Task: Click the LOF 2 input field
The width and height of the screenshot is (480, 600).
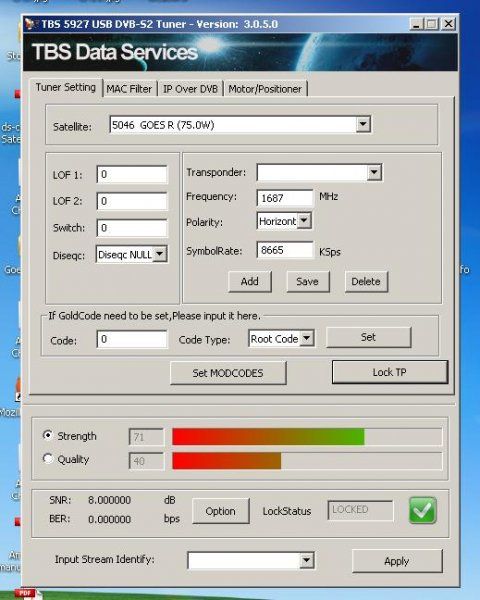Action: (132, 201)
